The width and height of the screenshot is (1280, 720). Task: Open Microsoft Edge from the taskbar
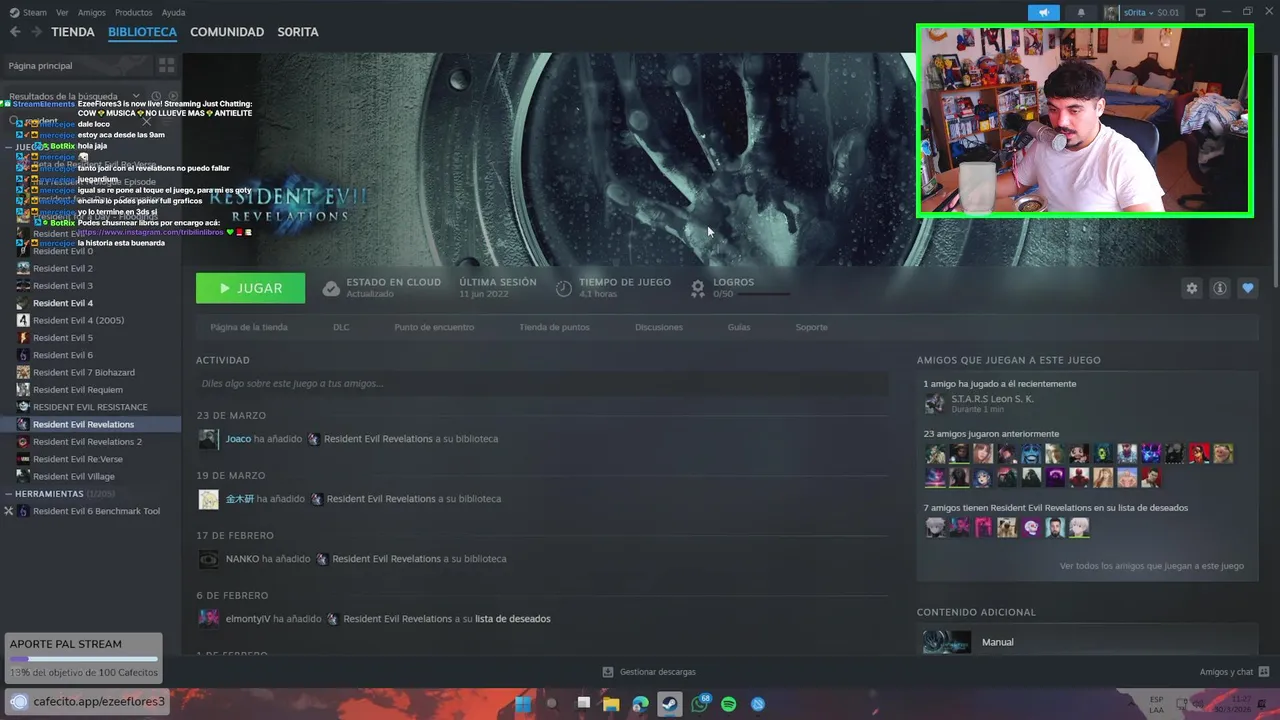[x=640, y=704]
